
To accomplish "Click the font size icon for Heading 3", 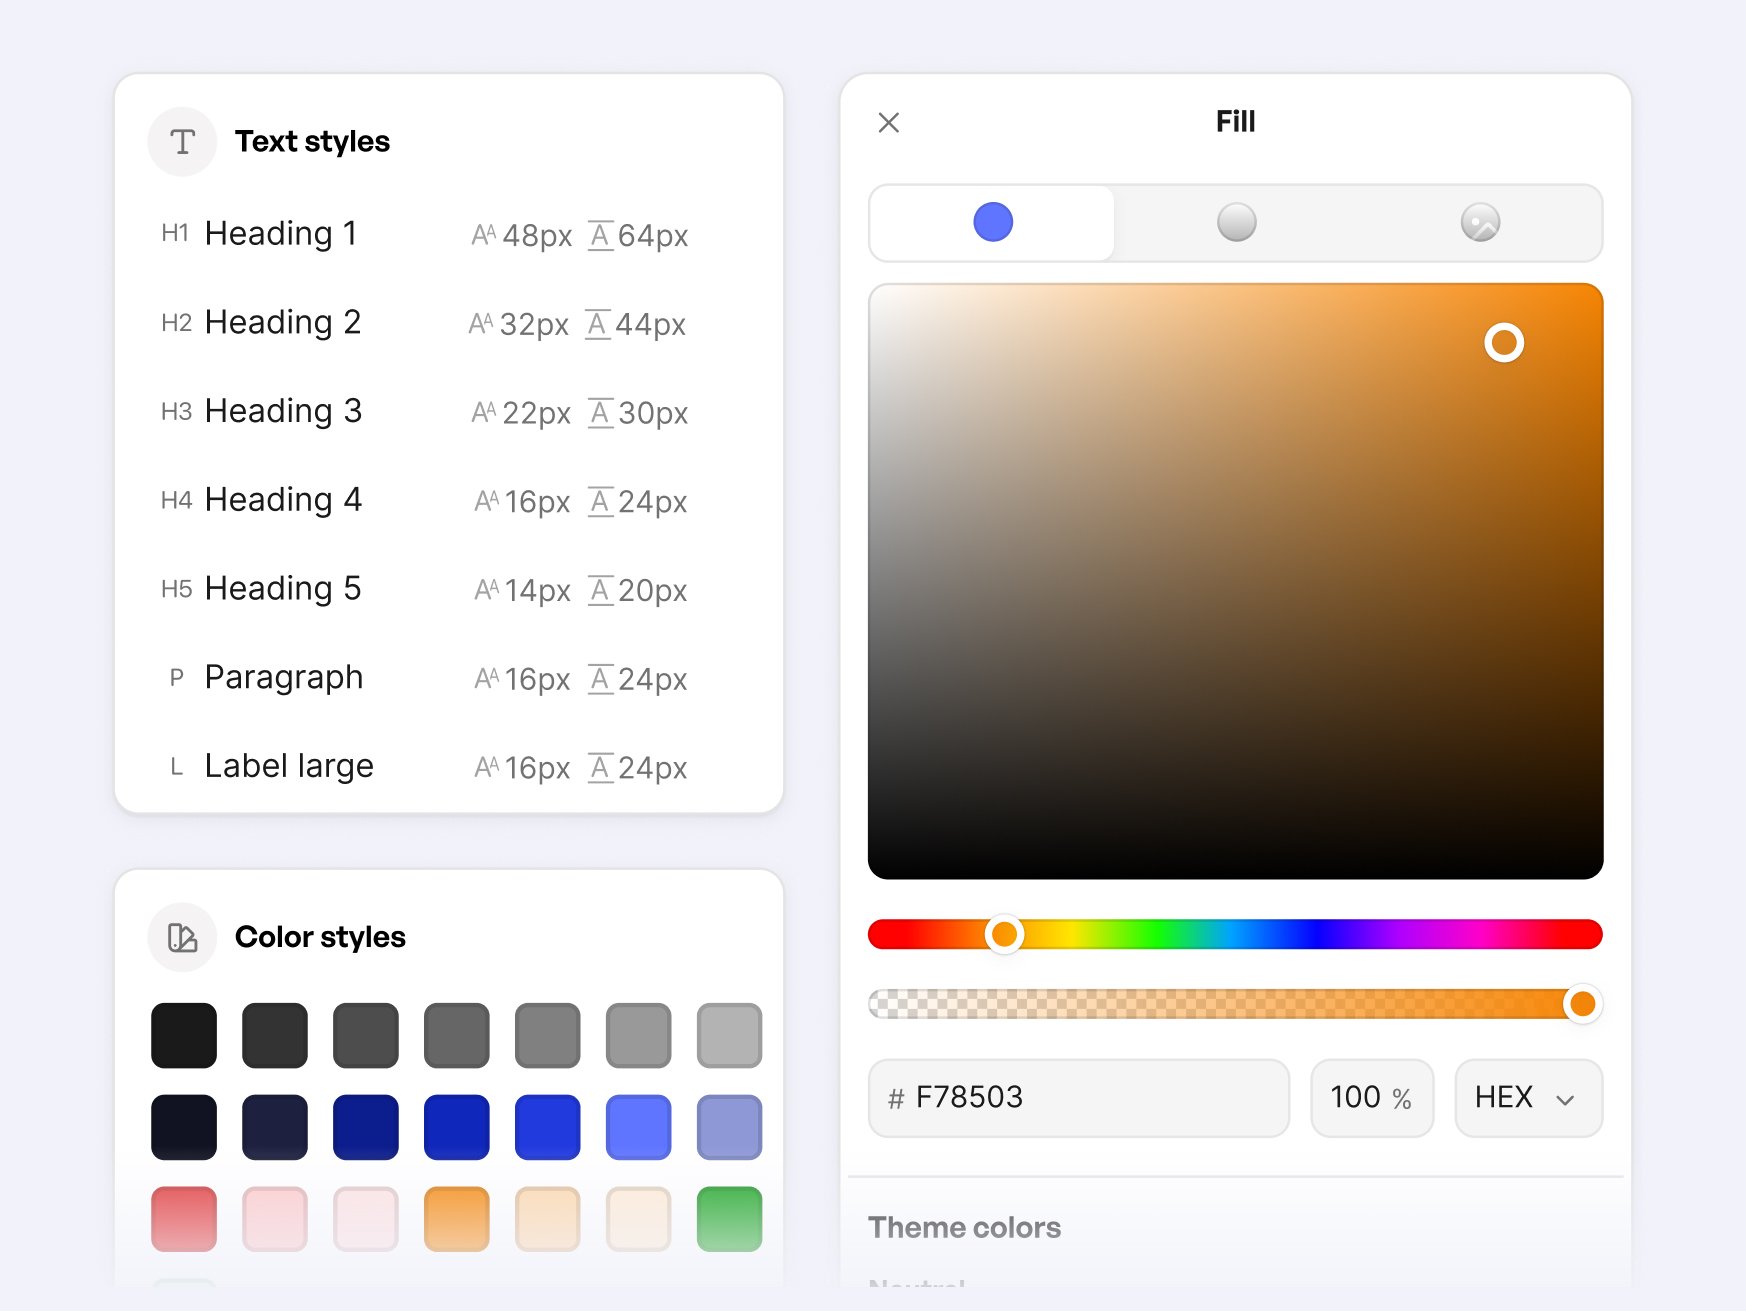I will 484,412.
